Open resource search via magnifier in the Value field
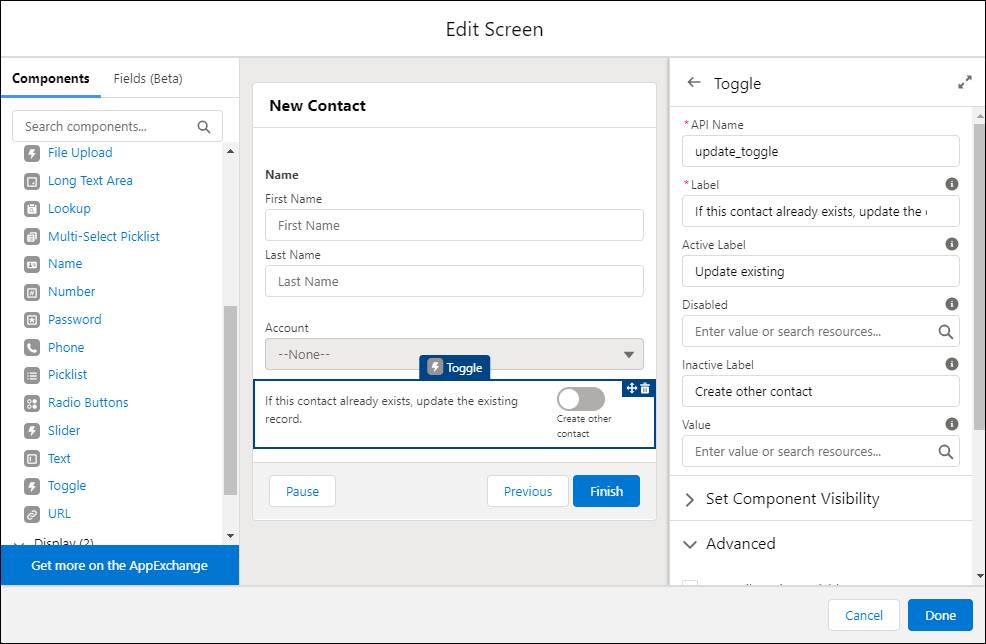This screenshot has height=644, width=986. click(946, 451)
